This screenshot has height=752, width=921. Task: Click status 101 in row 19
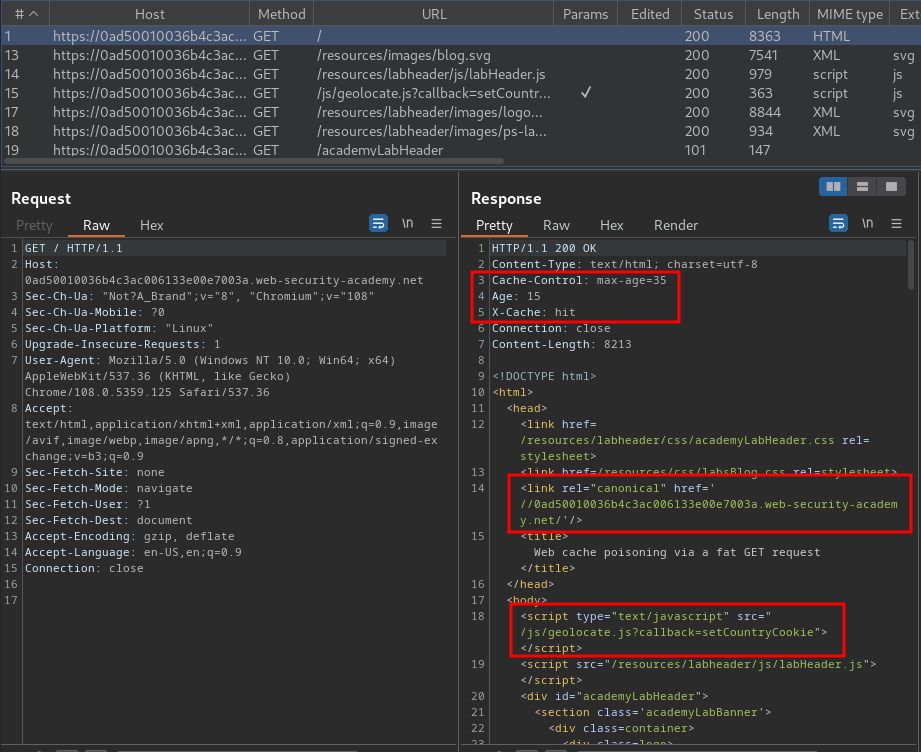[695, 150]
